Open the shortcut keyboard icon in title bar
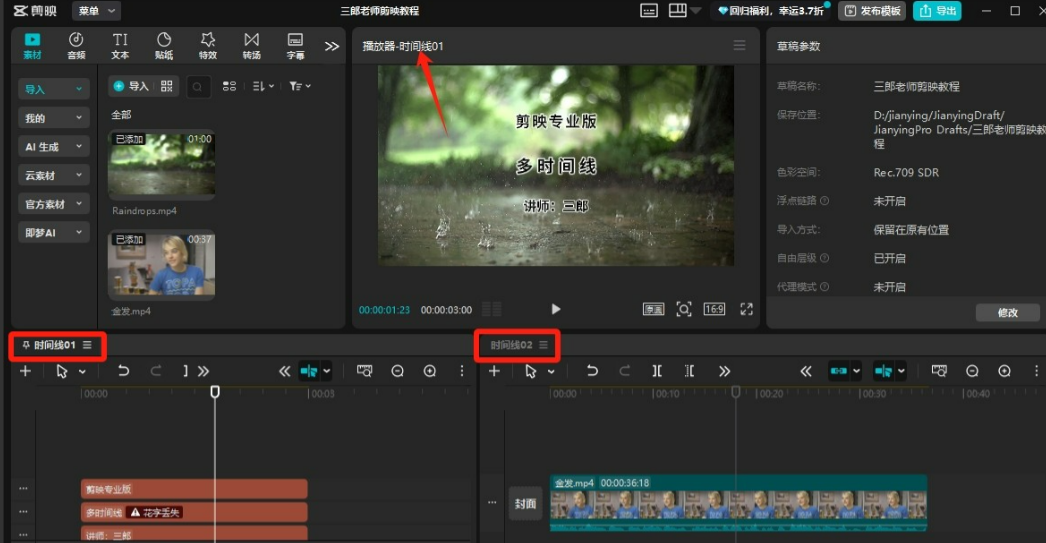Viewport: 1046px width, 543px height. (x=648, y=11)
